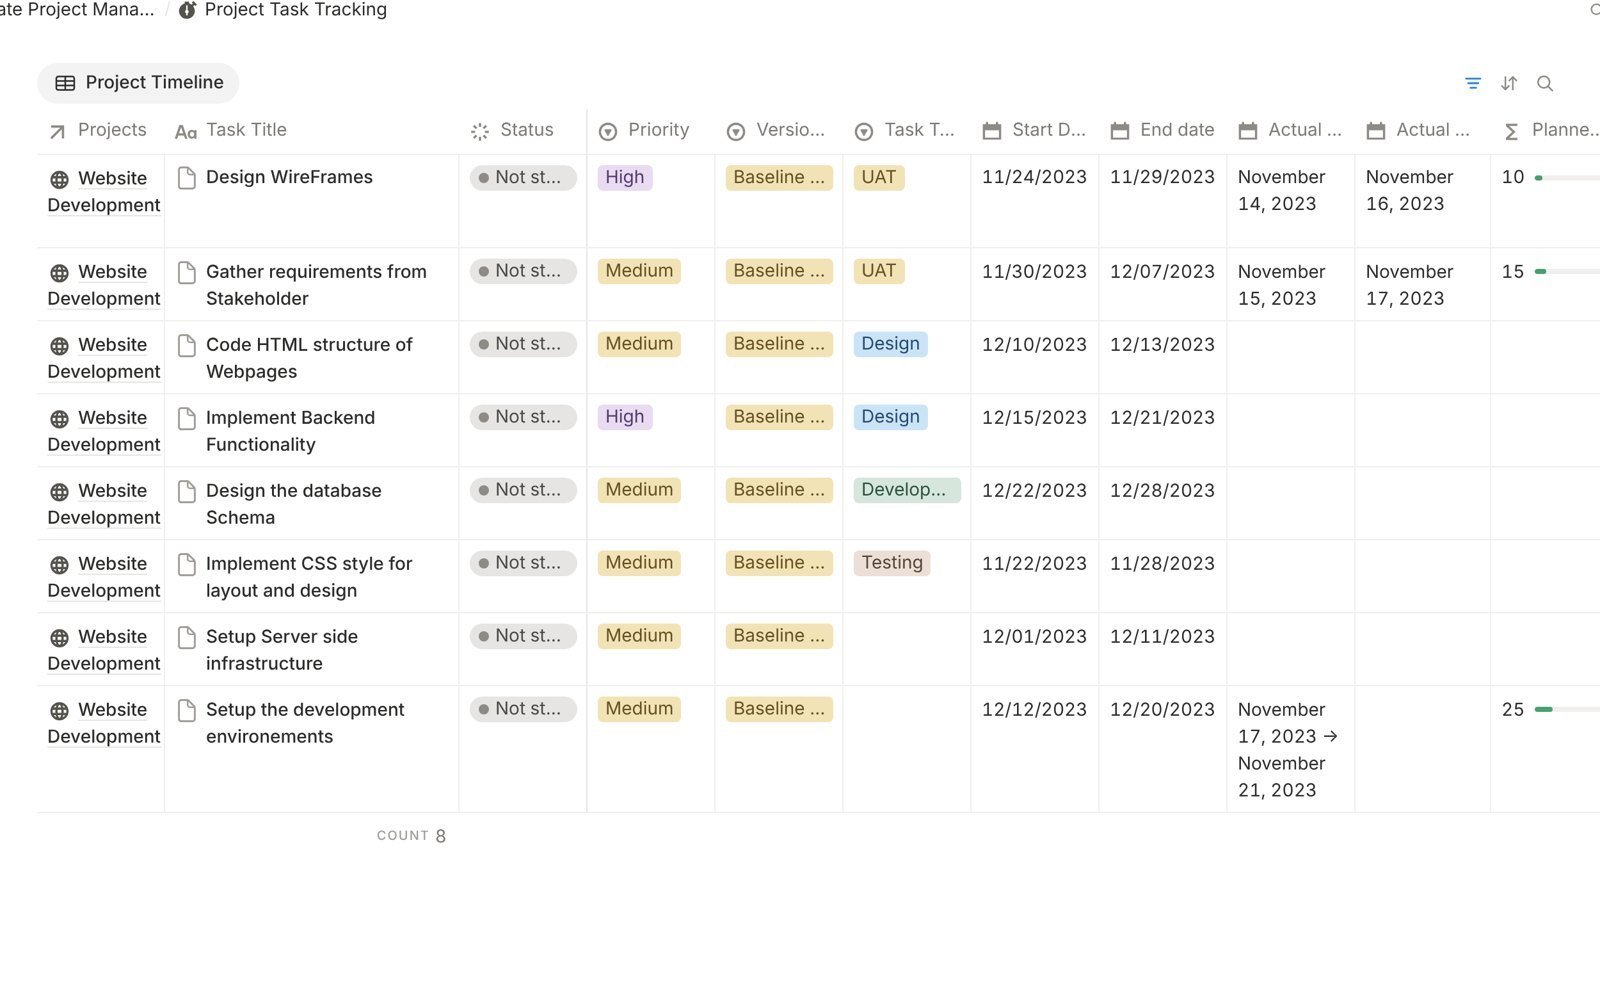Click globe icon in Design the database Schema row
This screenshot has width=1600, height=1000.
[60, 492]
